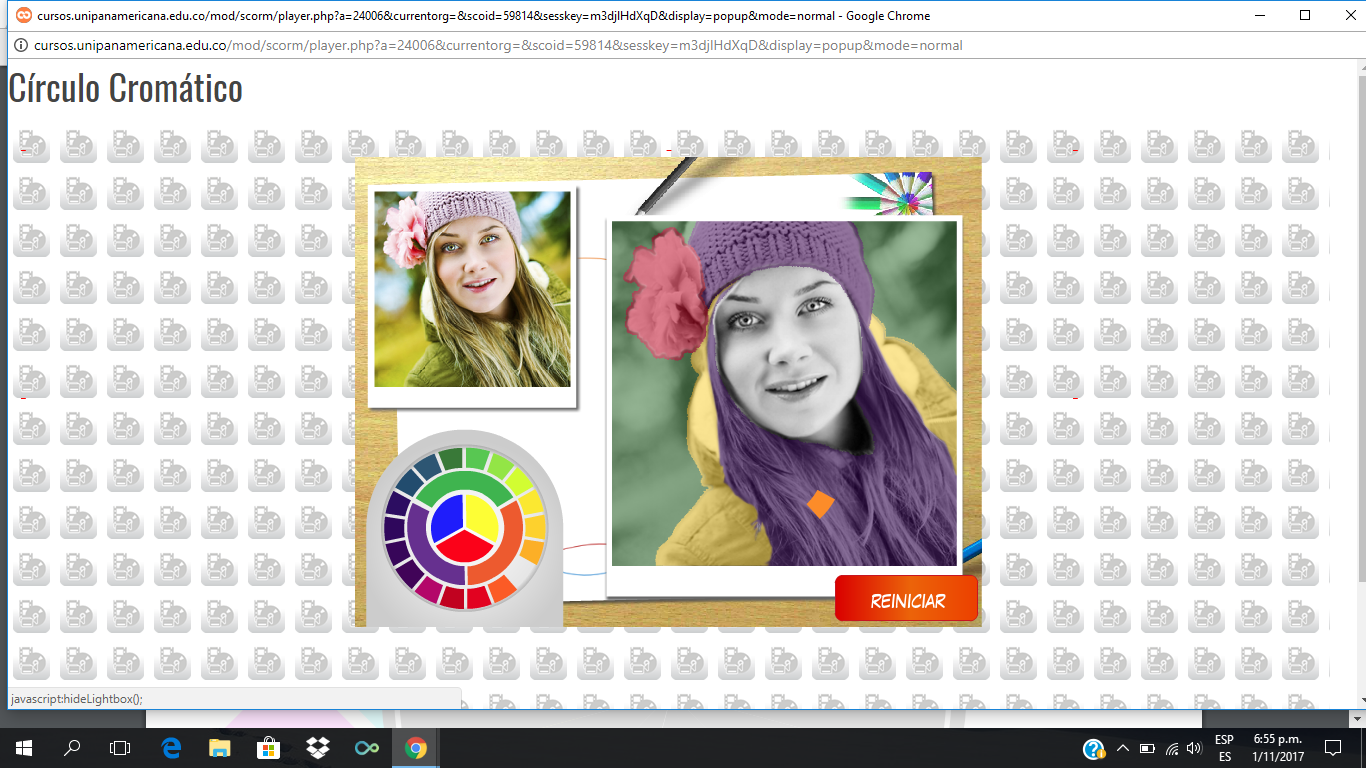1366x768 pixels.
Task: Click the browser address bar URL
Action: [x=498, y=45]
